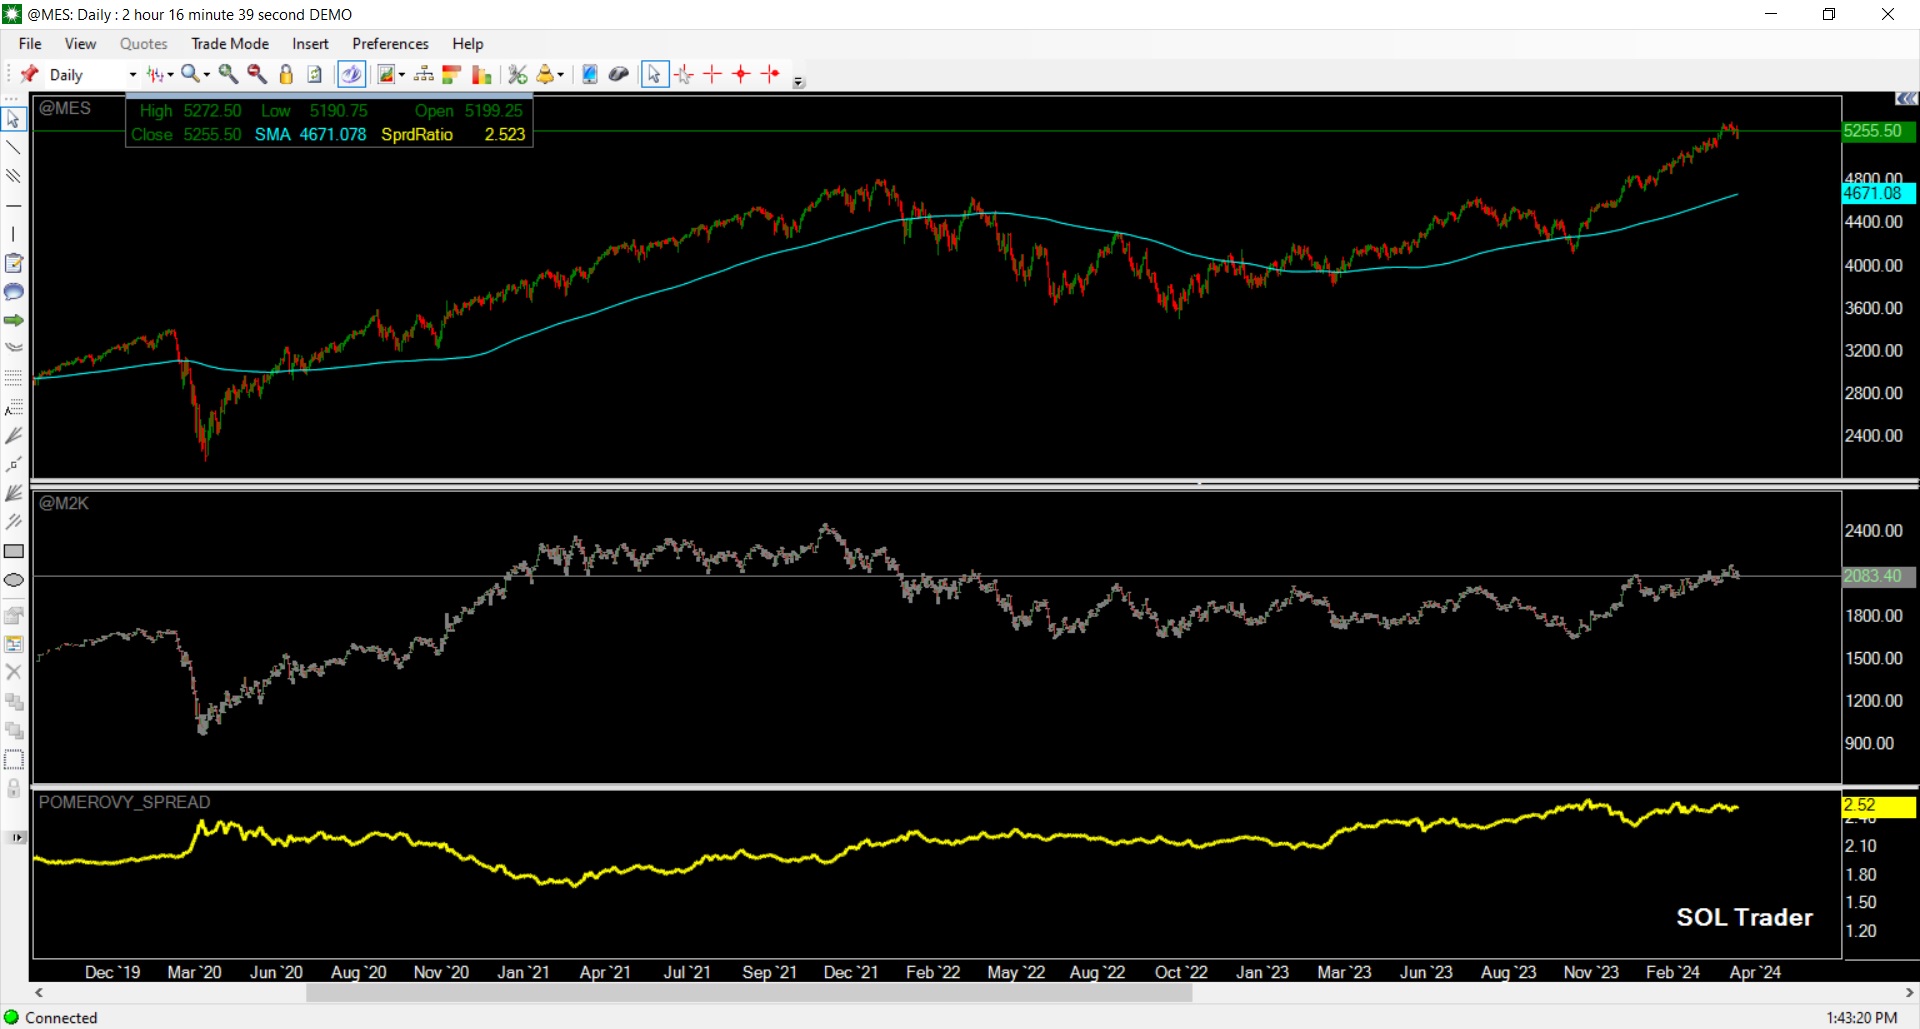Open the File menu

(30, 44)
